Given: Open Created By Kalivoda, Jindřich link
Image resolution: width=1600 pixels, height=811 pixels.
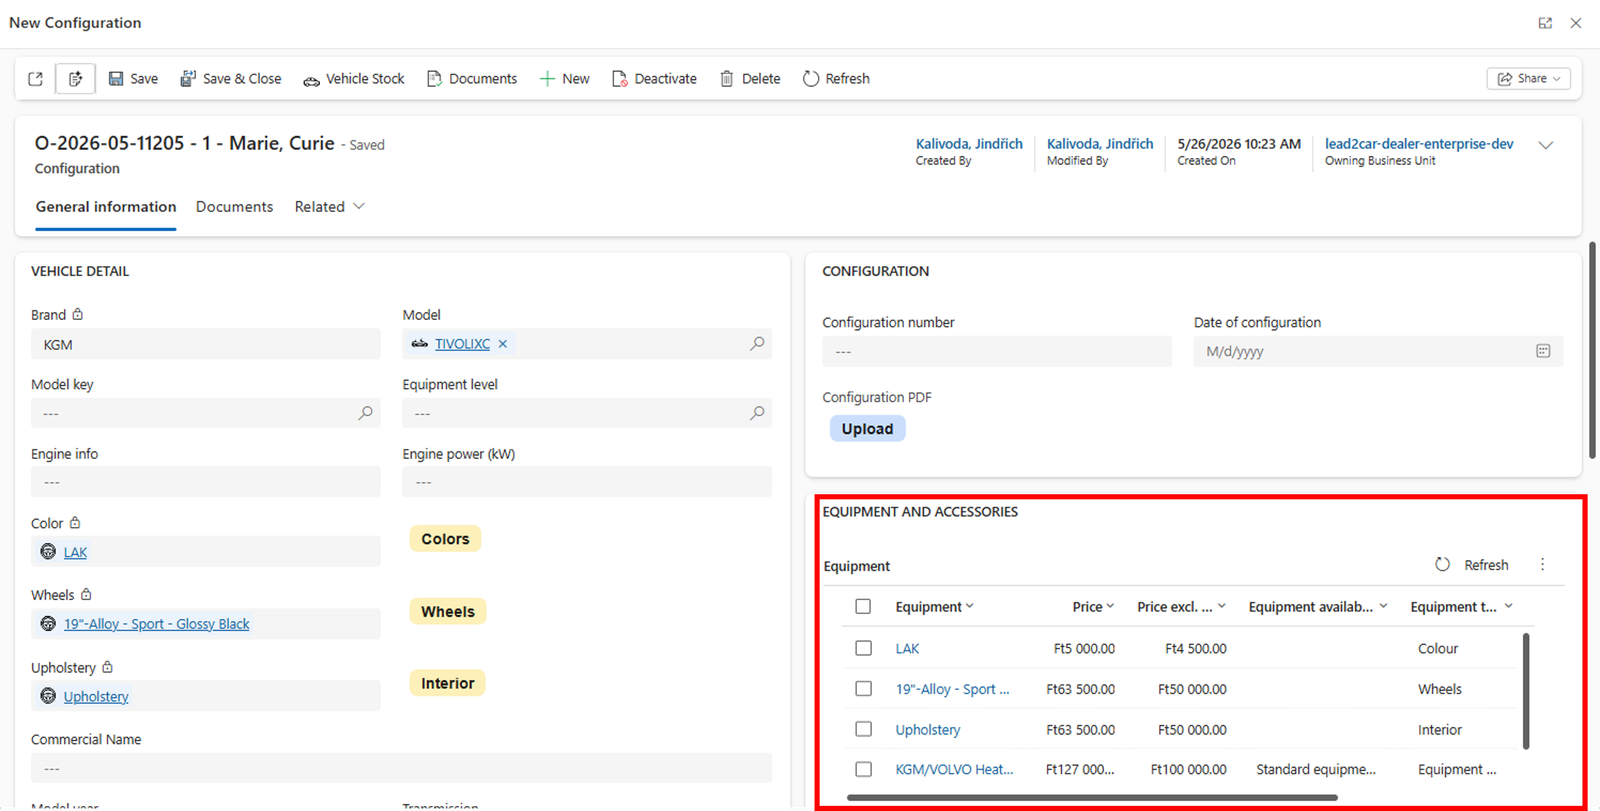Looking at the screenshot, I should 969,144.
